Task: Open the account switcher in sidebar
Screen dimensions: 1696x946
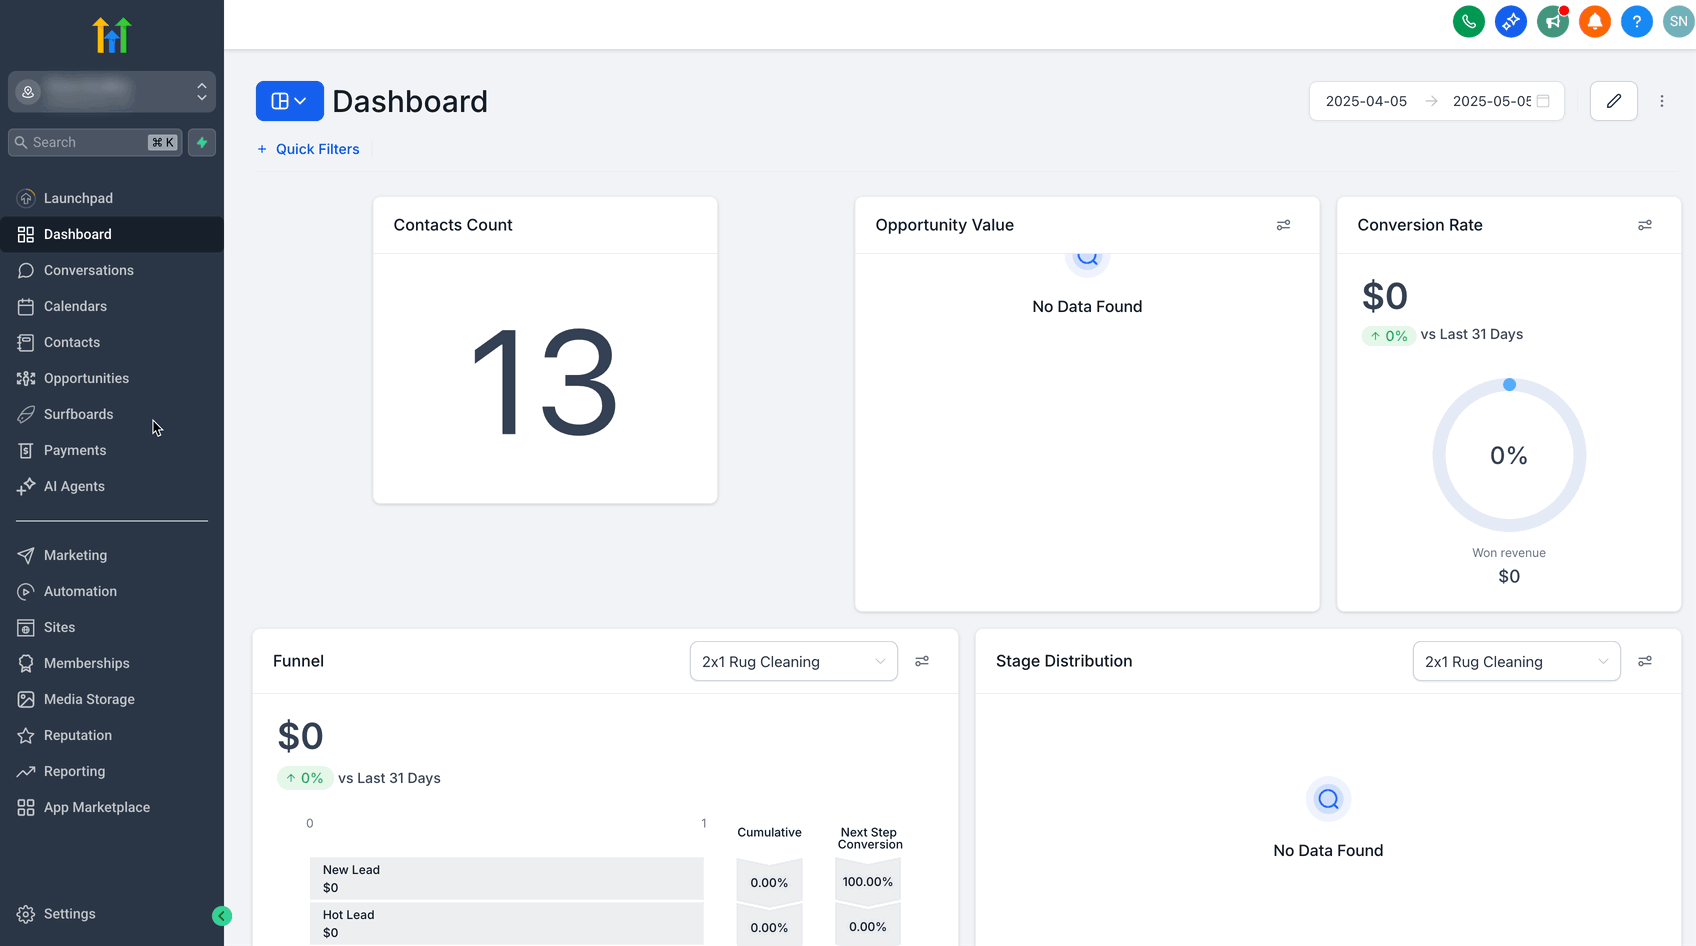Action: point(112,92)
